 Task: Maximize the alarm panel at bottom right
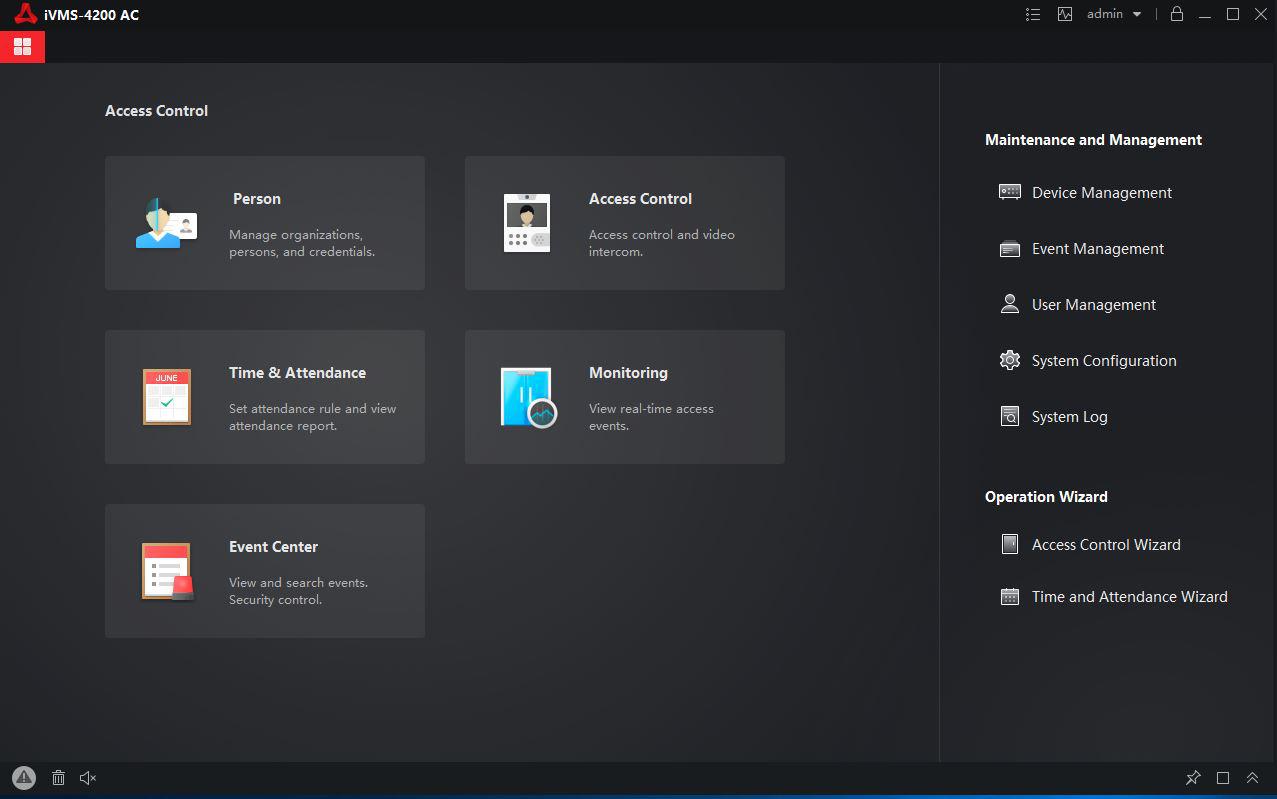[x=1222, y=778]
